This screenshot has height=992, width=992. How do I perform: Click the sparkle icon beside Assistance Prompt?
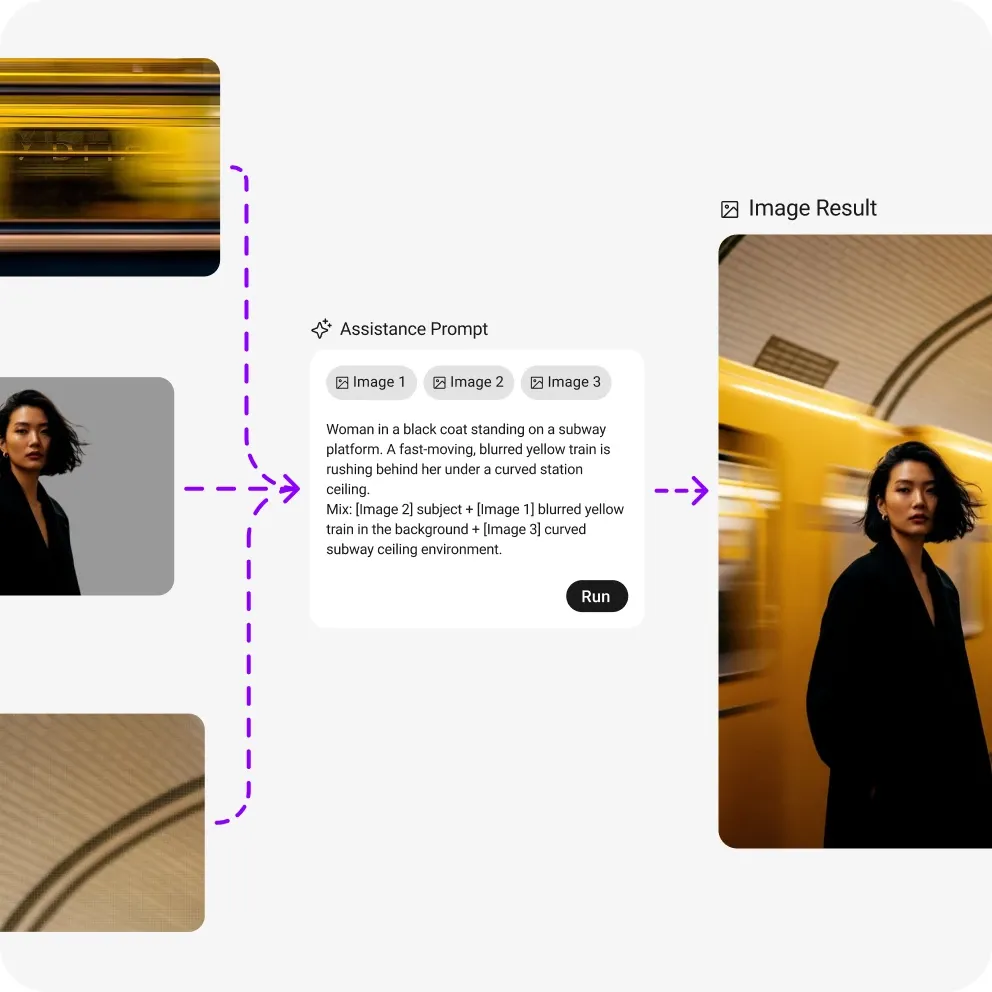(321, 328)
